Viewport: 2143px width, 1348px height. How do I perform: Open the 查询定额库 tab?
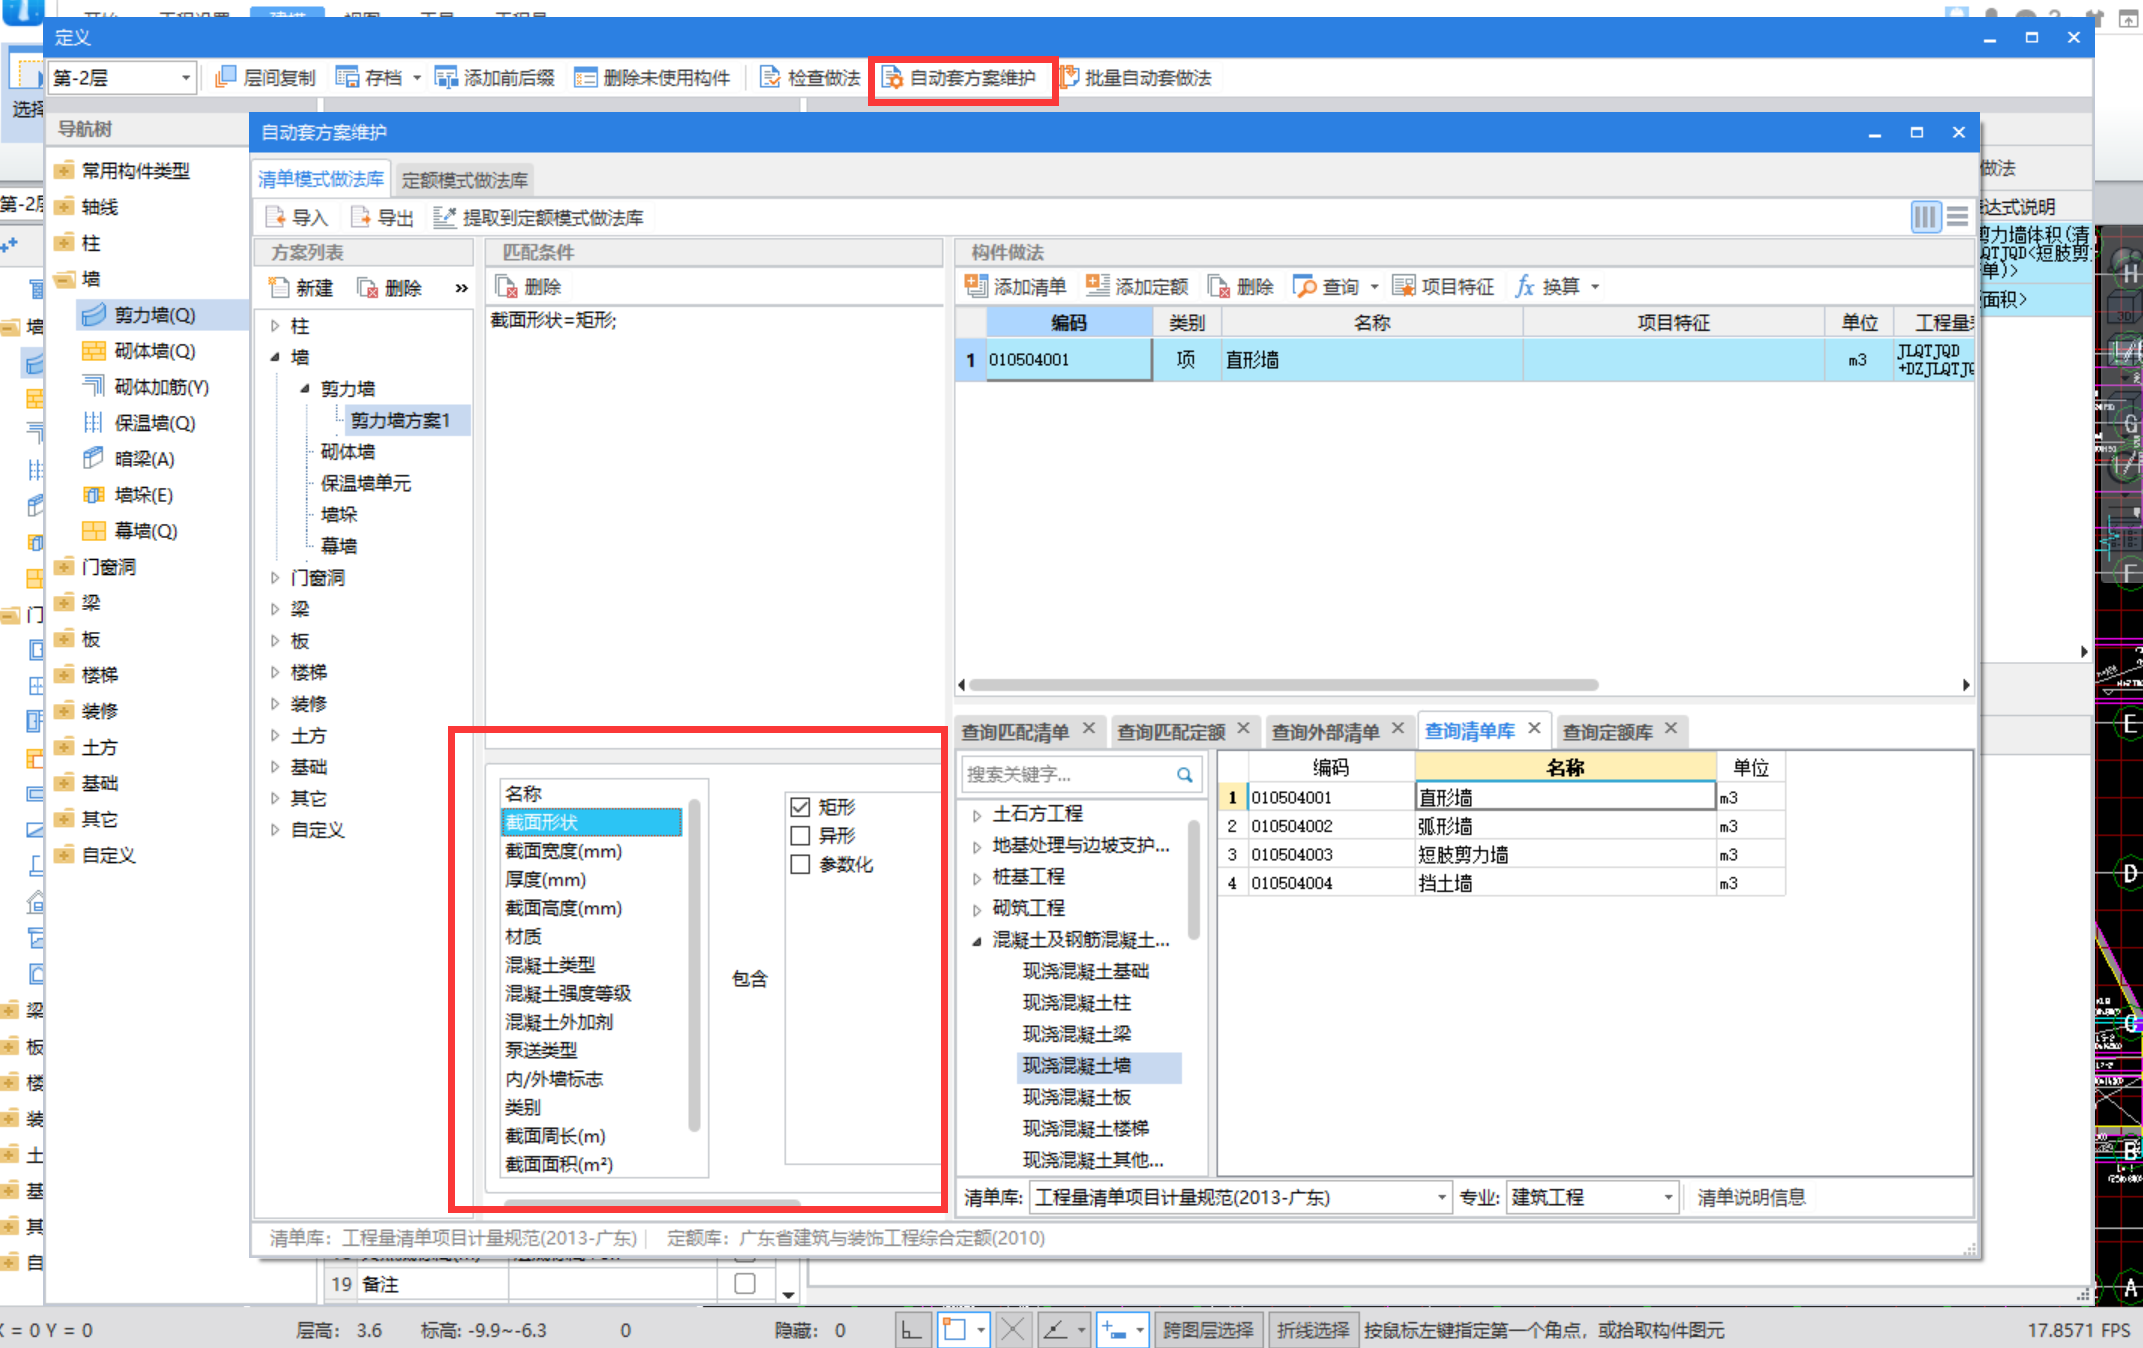point(1608,731)
